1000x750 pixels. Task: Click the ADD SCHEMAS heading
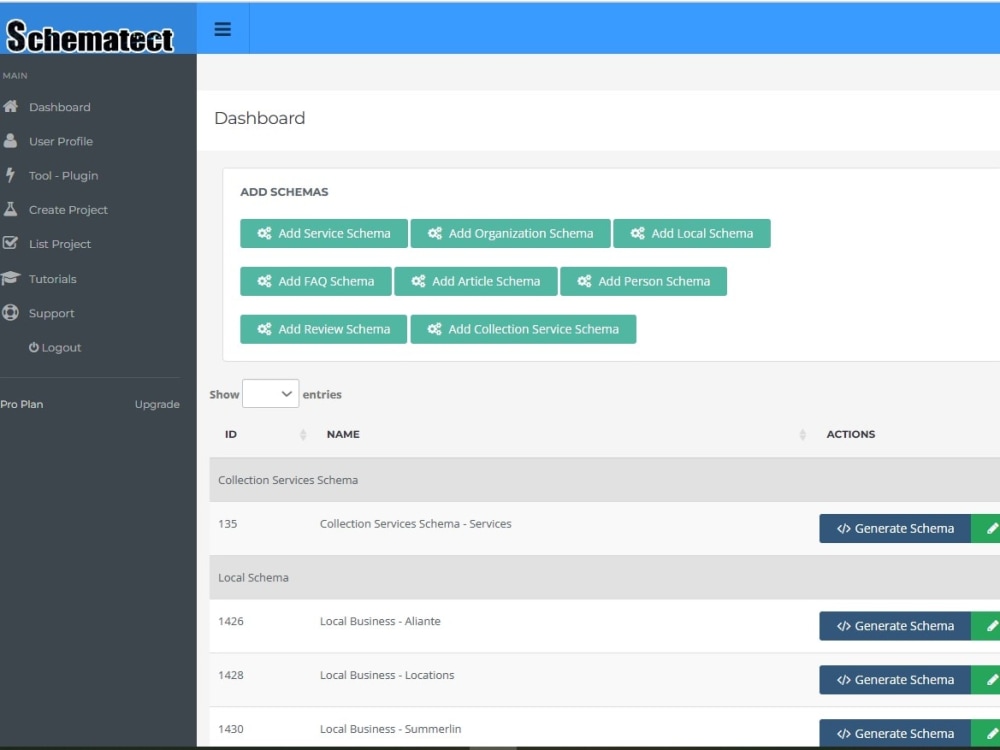[284, 192]
